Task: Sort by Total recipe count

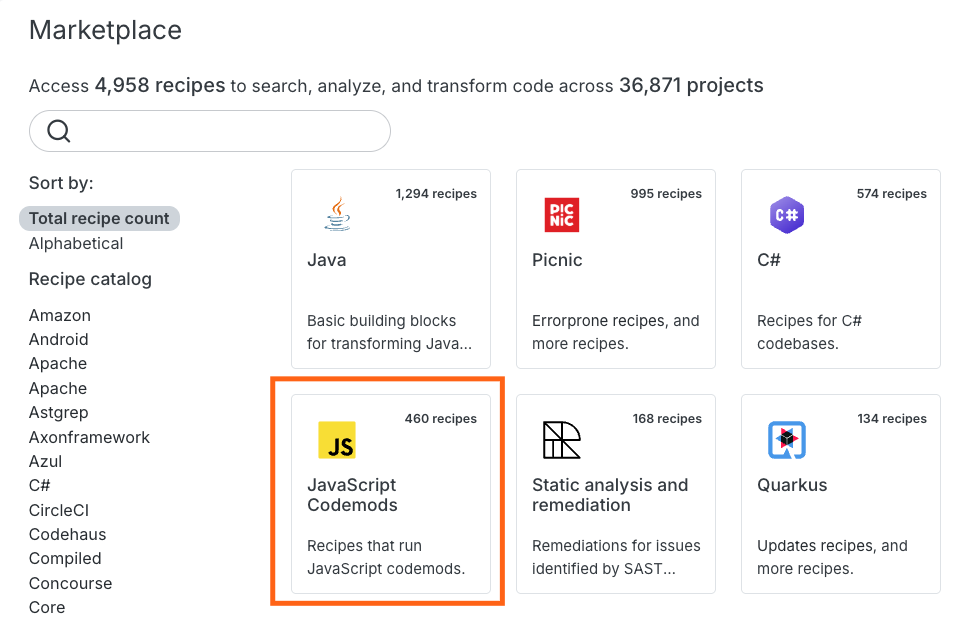Action: click(x=99, y=218)
